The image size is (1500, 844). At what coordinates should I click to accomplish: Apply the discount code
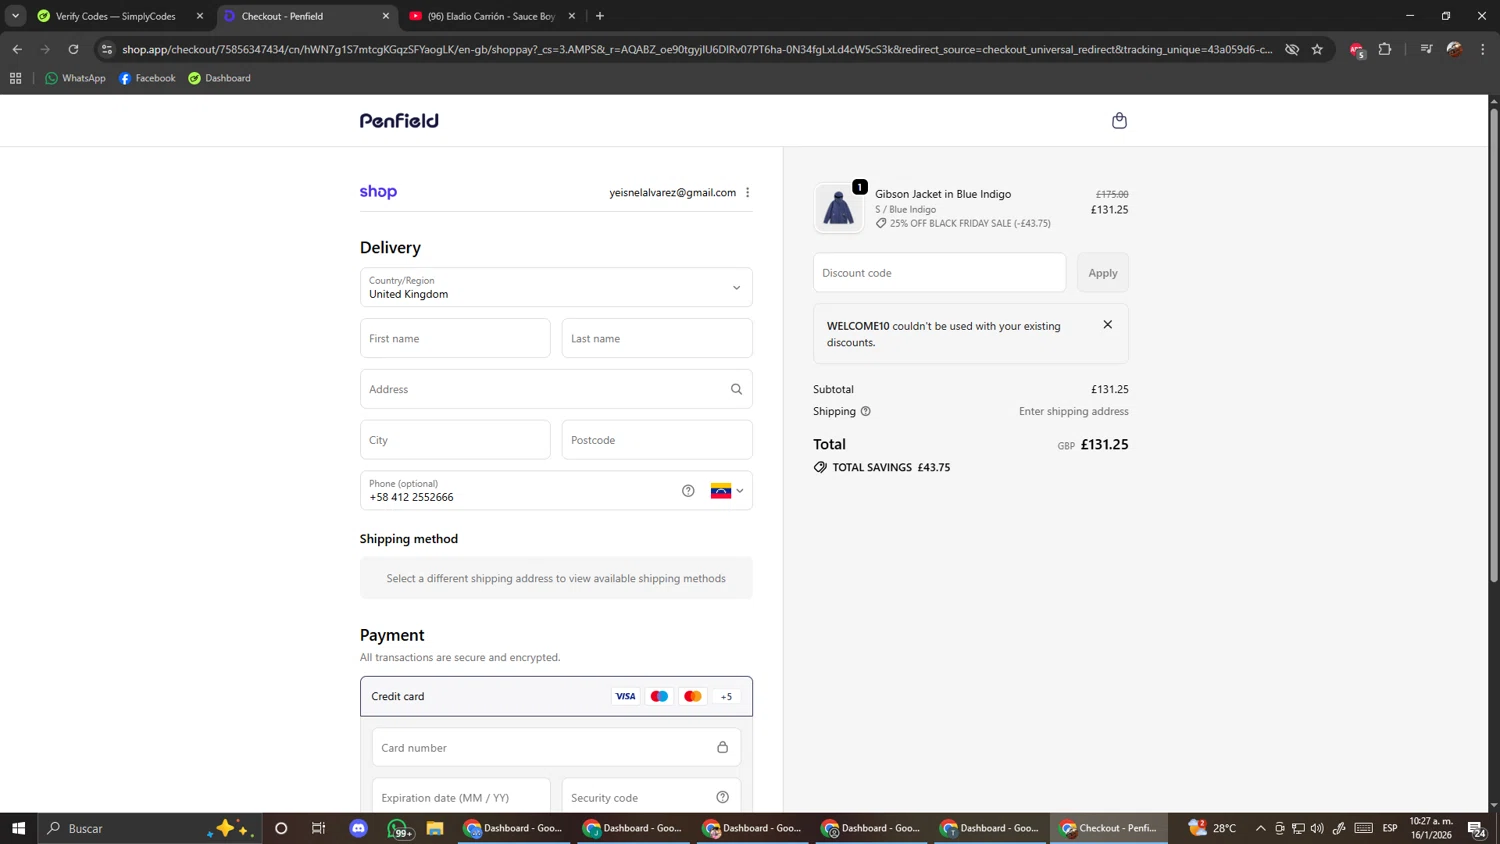click(1103, 272)
